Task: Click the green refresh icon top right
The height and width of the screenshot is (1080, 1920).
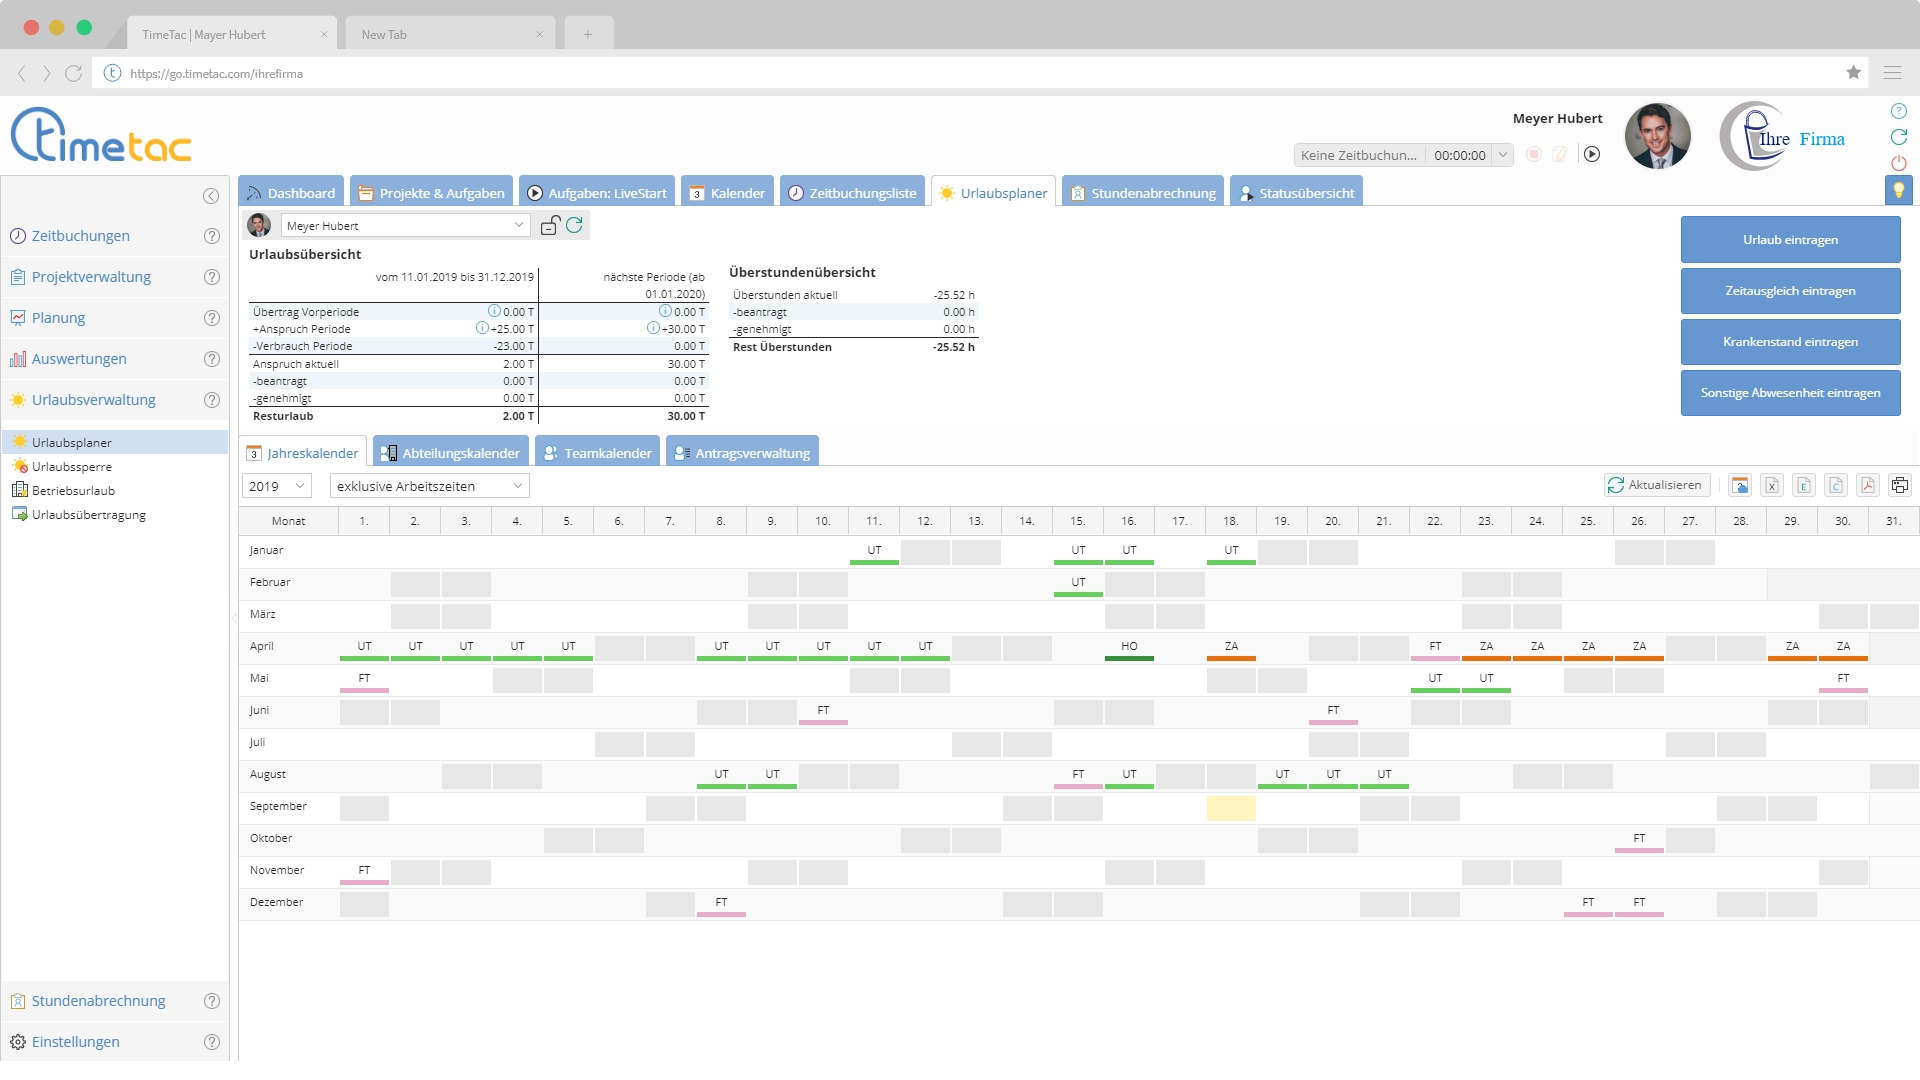Action: 1899,138
